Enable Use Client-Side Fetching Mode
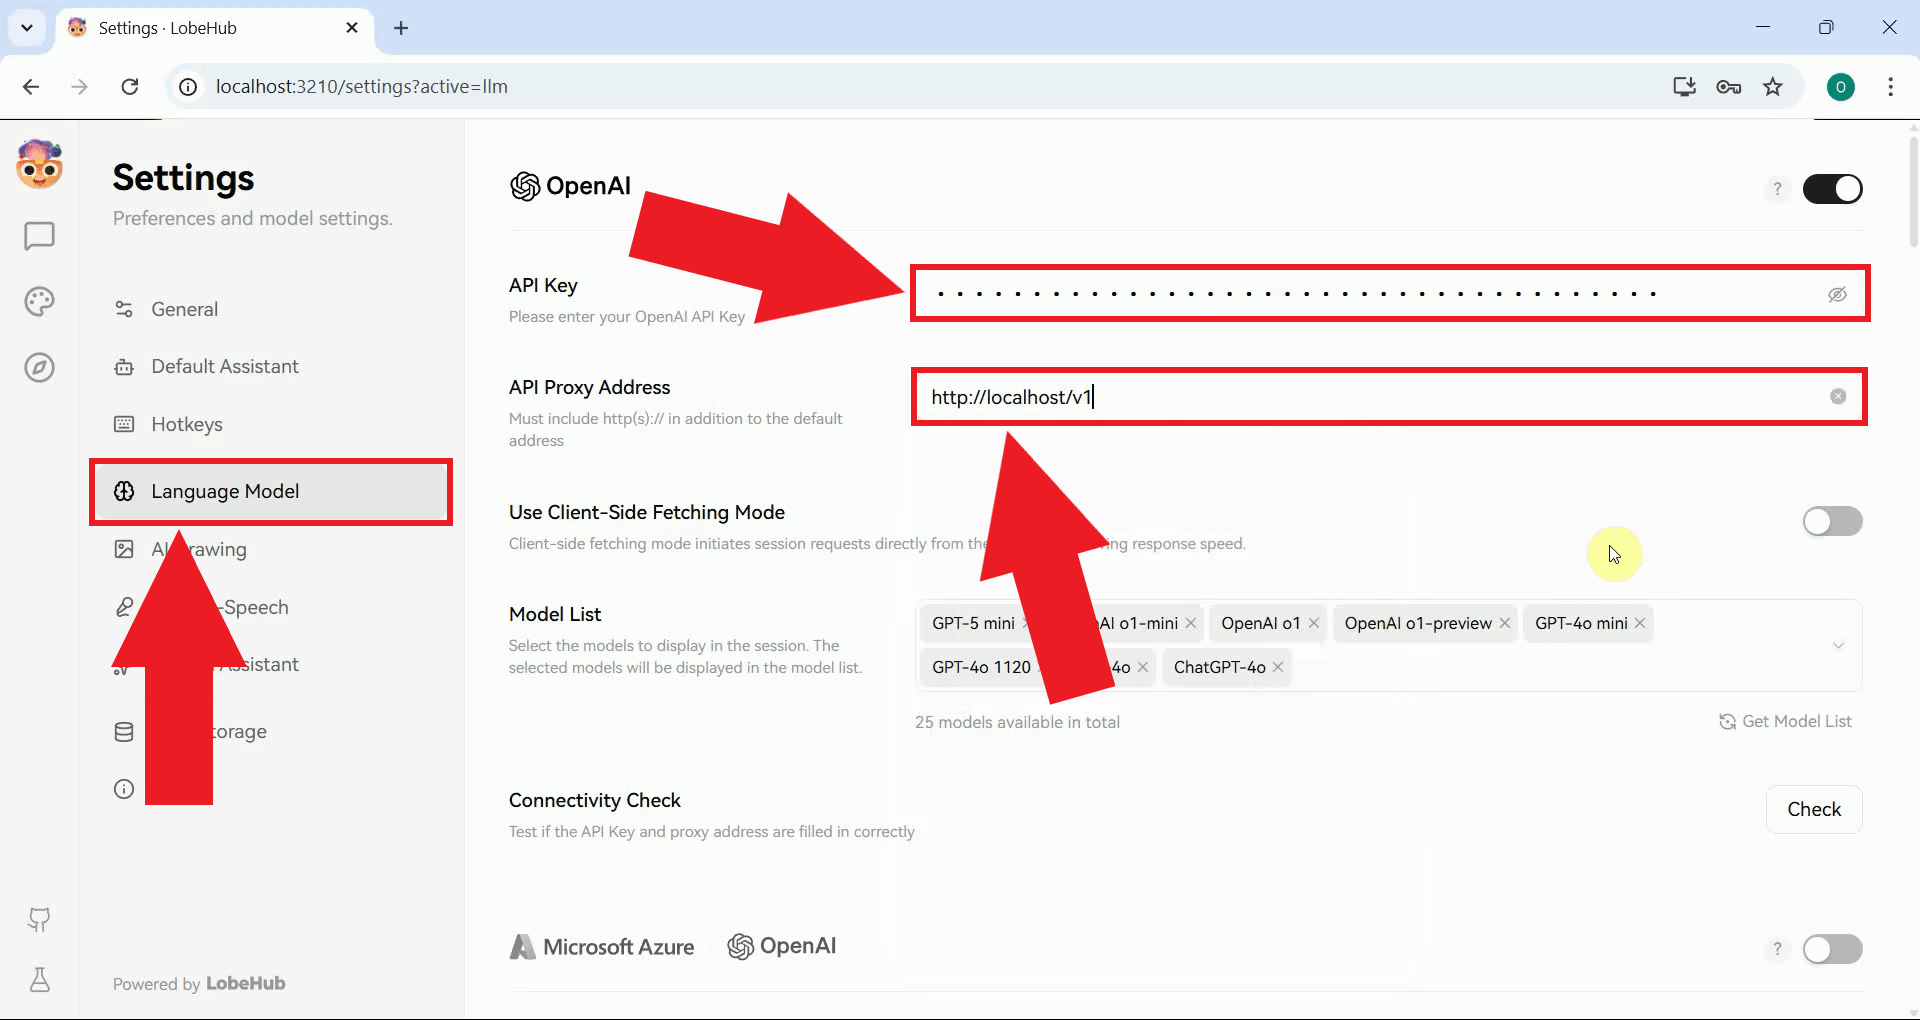 point(1833,521)
